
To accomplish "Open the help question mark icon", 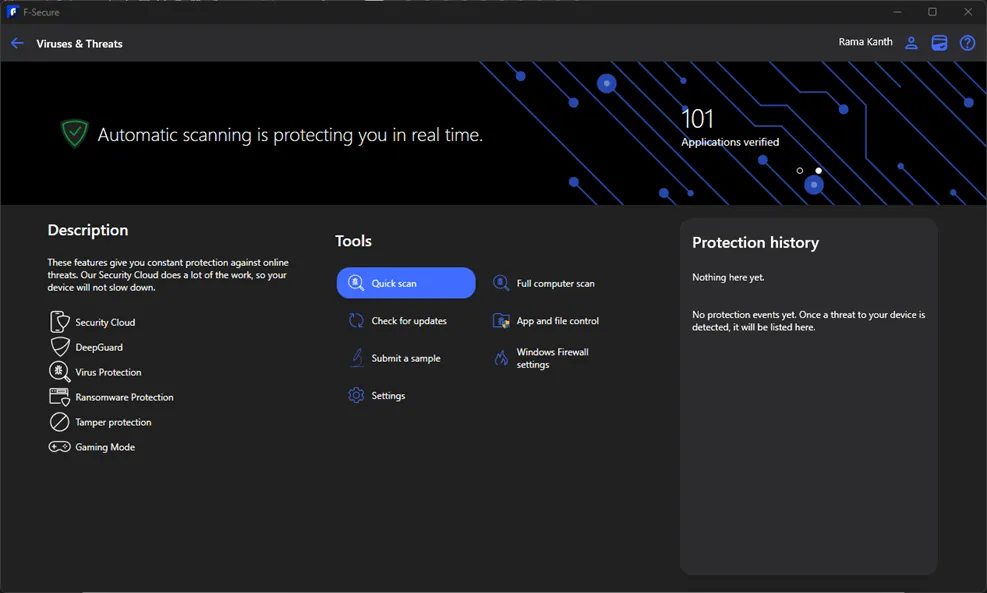I will coord(967,43).
